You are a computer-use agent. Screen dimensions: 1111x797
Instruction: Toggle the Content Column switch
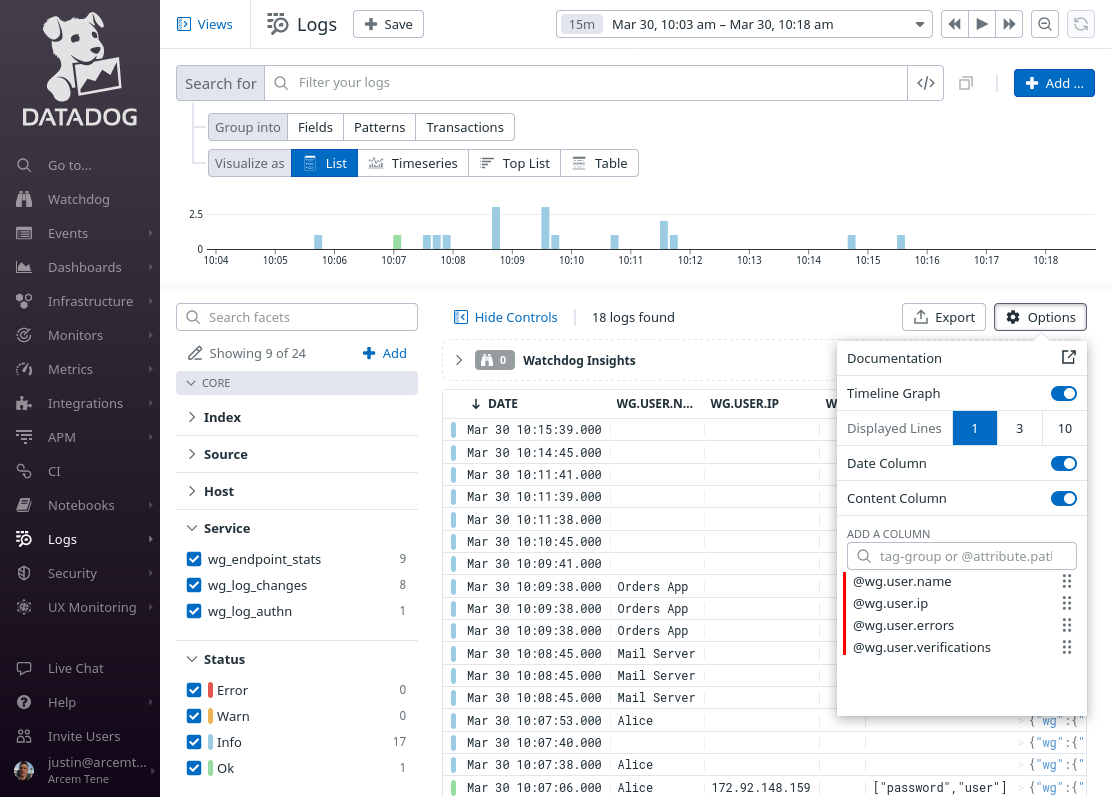1064,498
